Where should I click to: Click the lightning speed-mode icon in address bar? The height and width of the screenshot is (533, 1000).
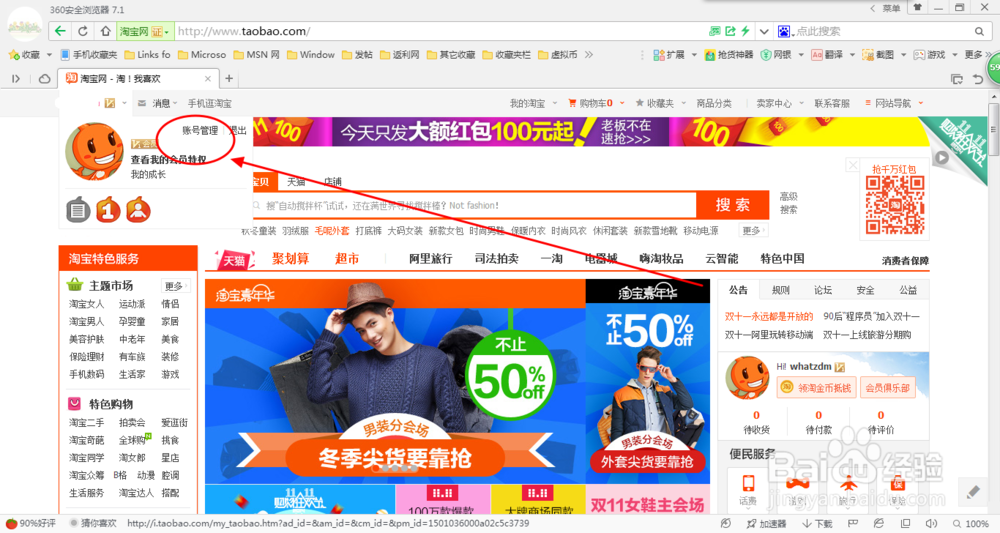(x=745, y=31)
